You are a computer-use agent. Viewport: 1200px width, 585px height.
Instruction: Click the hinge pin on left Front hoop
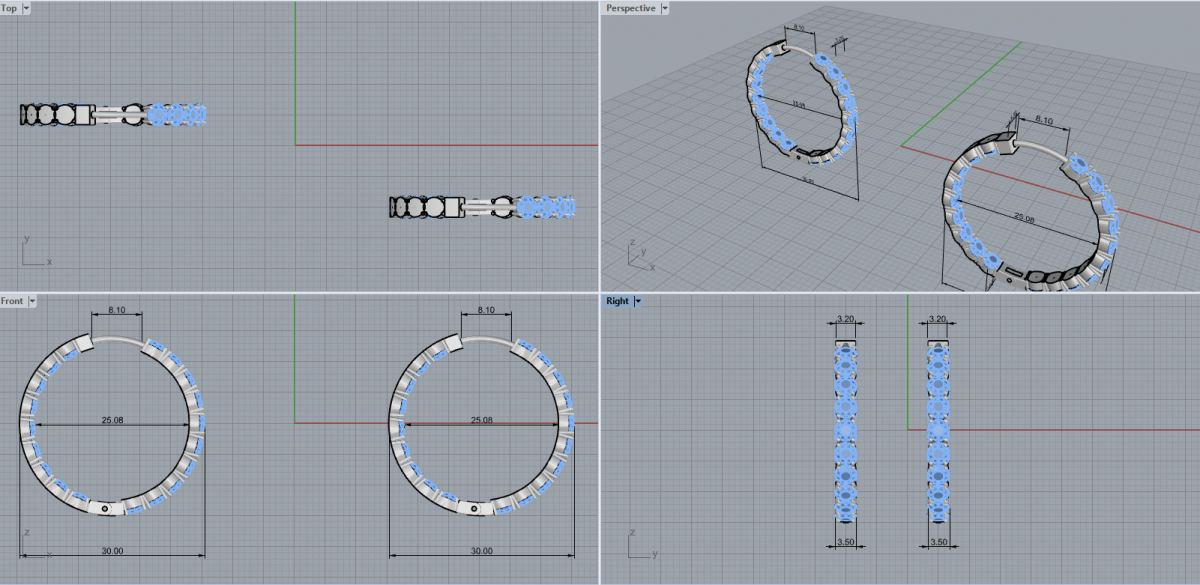pyautogui.click(x=106, y=508)
